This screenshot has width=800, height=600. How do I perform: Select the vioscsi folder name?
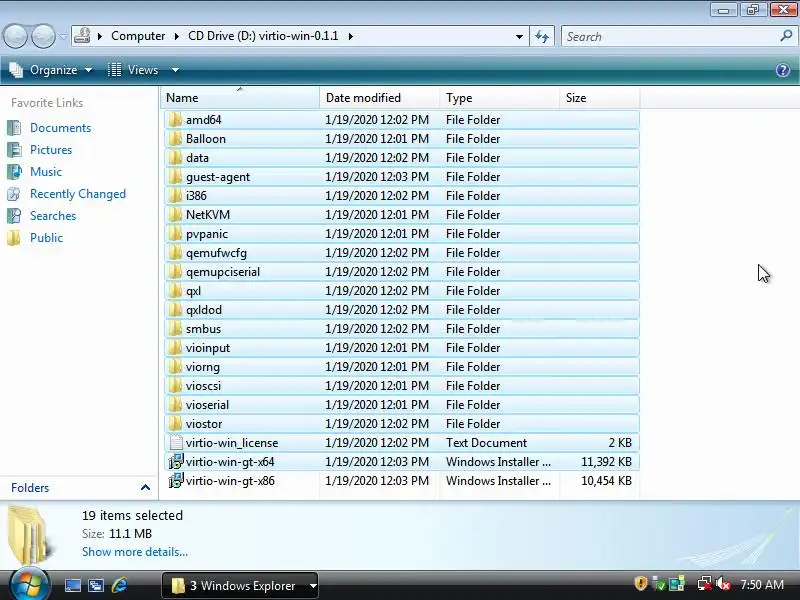tap(203, 386)
